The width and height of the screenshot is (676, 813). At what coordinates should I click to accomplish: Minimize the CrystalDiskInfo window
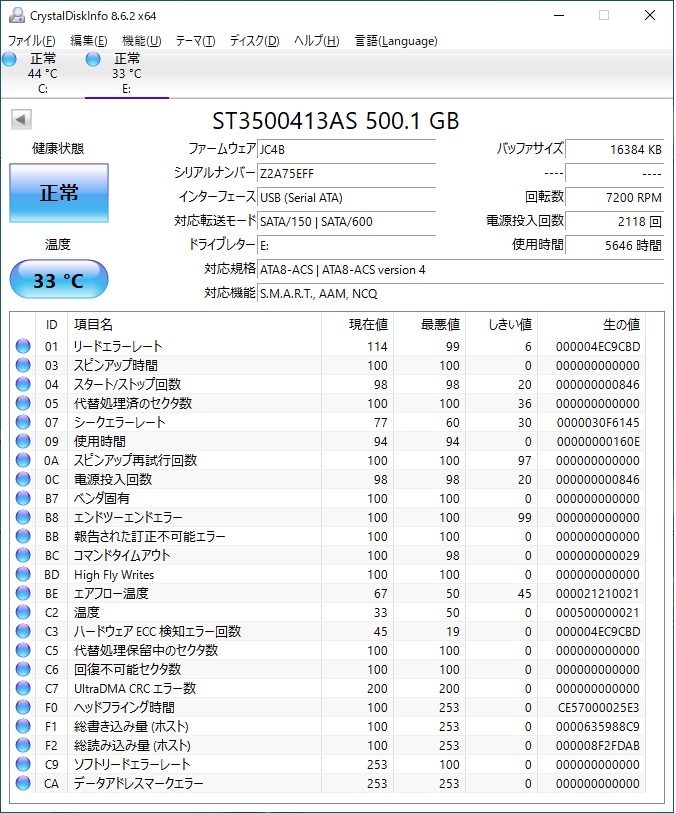559,15
